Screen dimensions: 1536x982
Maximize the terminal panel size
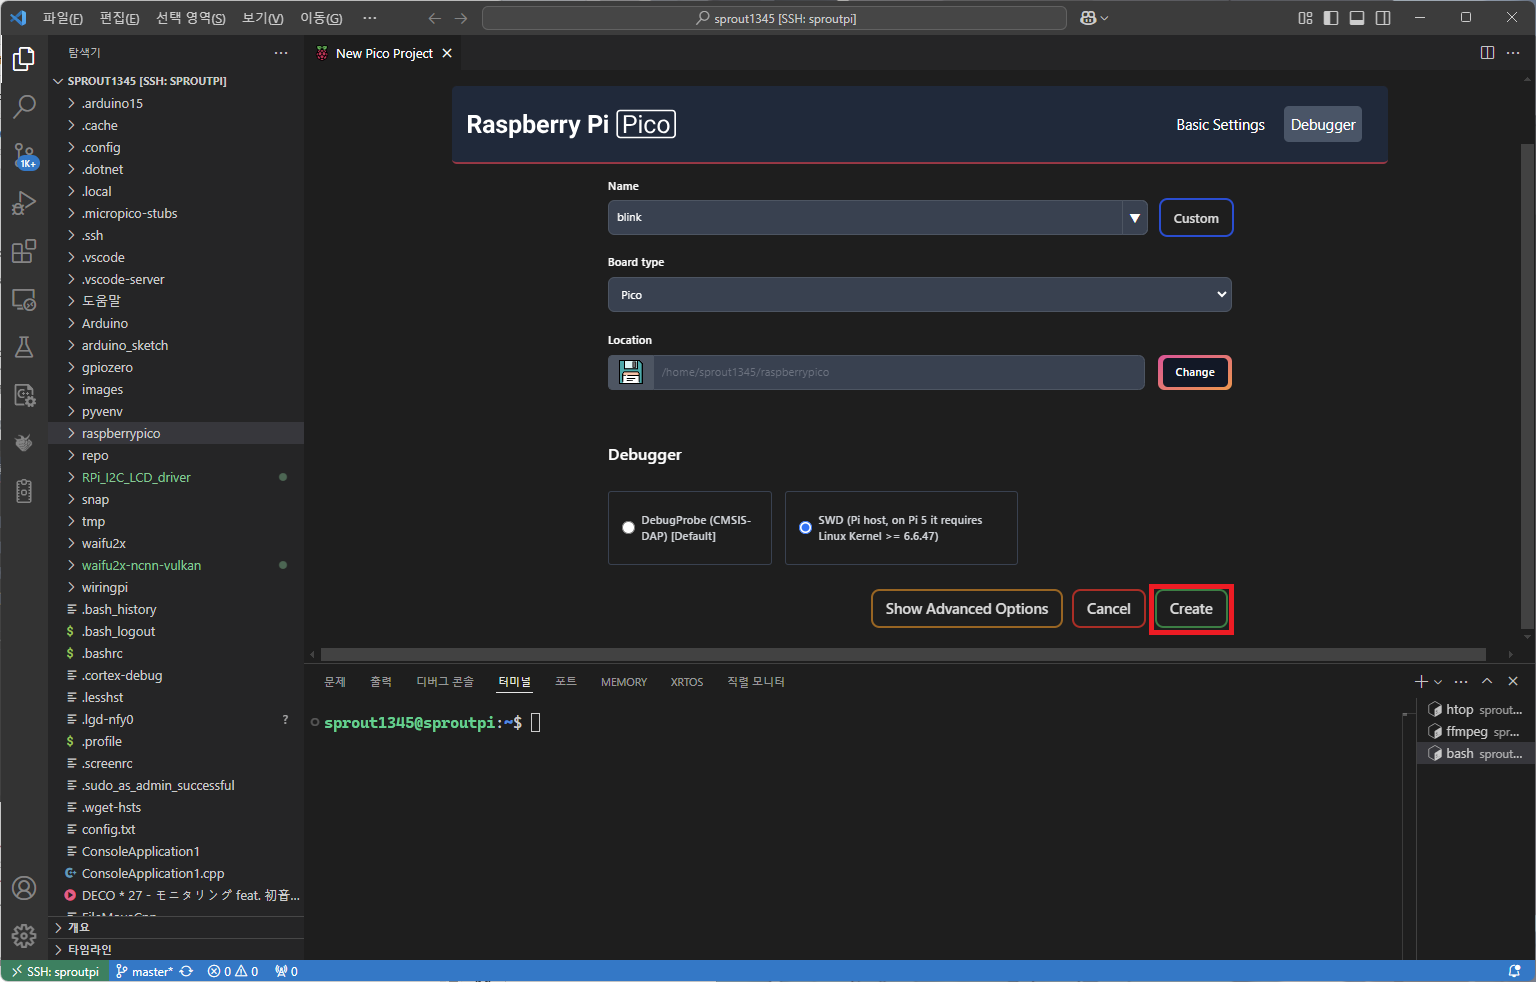tap(1487, 681)
